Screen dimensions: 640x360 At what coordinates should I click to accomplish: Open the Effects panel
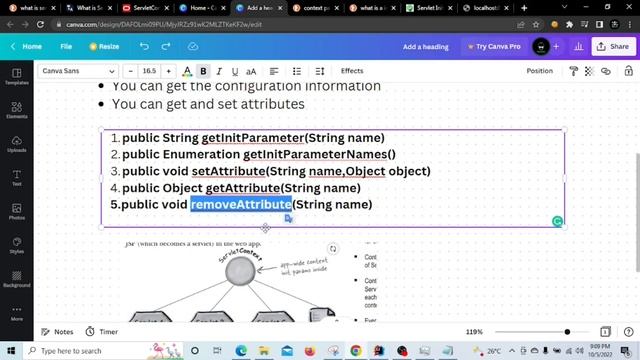pos(352,71)
